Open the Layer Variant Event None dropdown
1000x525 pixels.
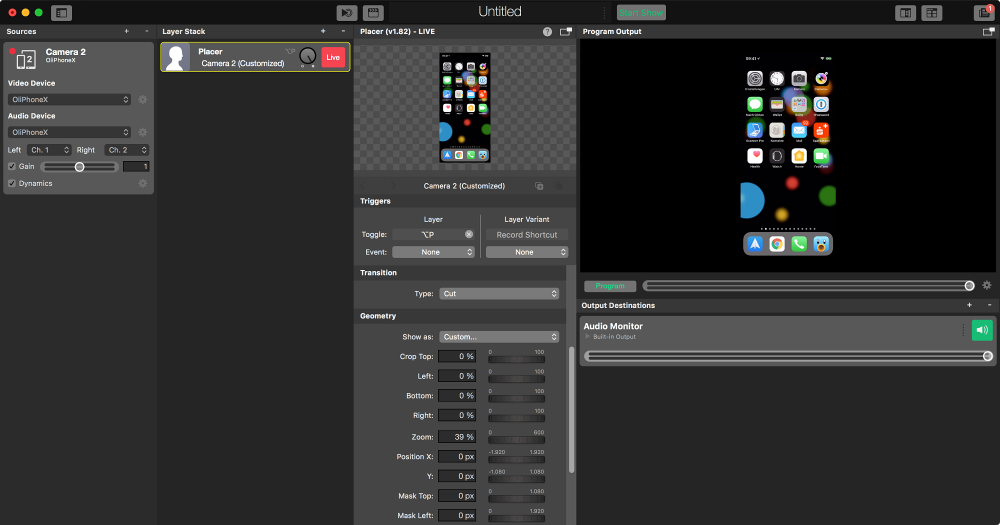tap(527, 252)
